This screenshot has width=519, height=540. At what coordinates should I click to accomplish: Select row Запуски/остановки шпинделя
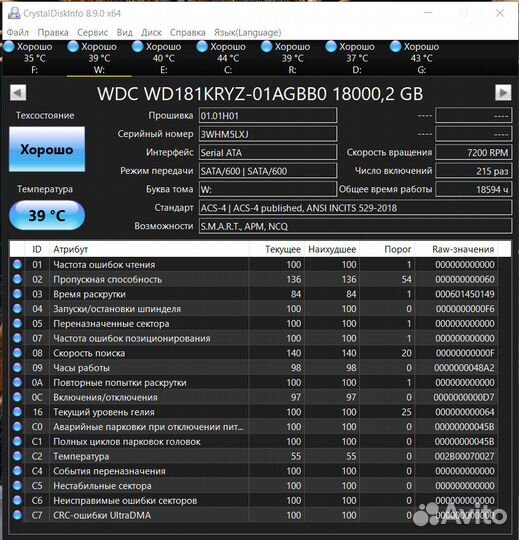coord(253,309)
